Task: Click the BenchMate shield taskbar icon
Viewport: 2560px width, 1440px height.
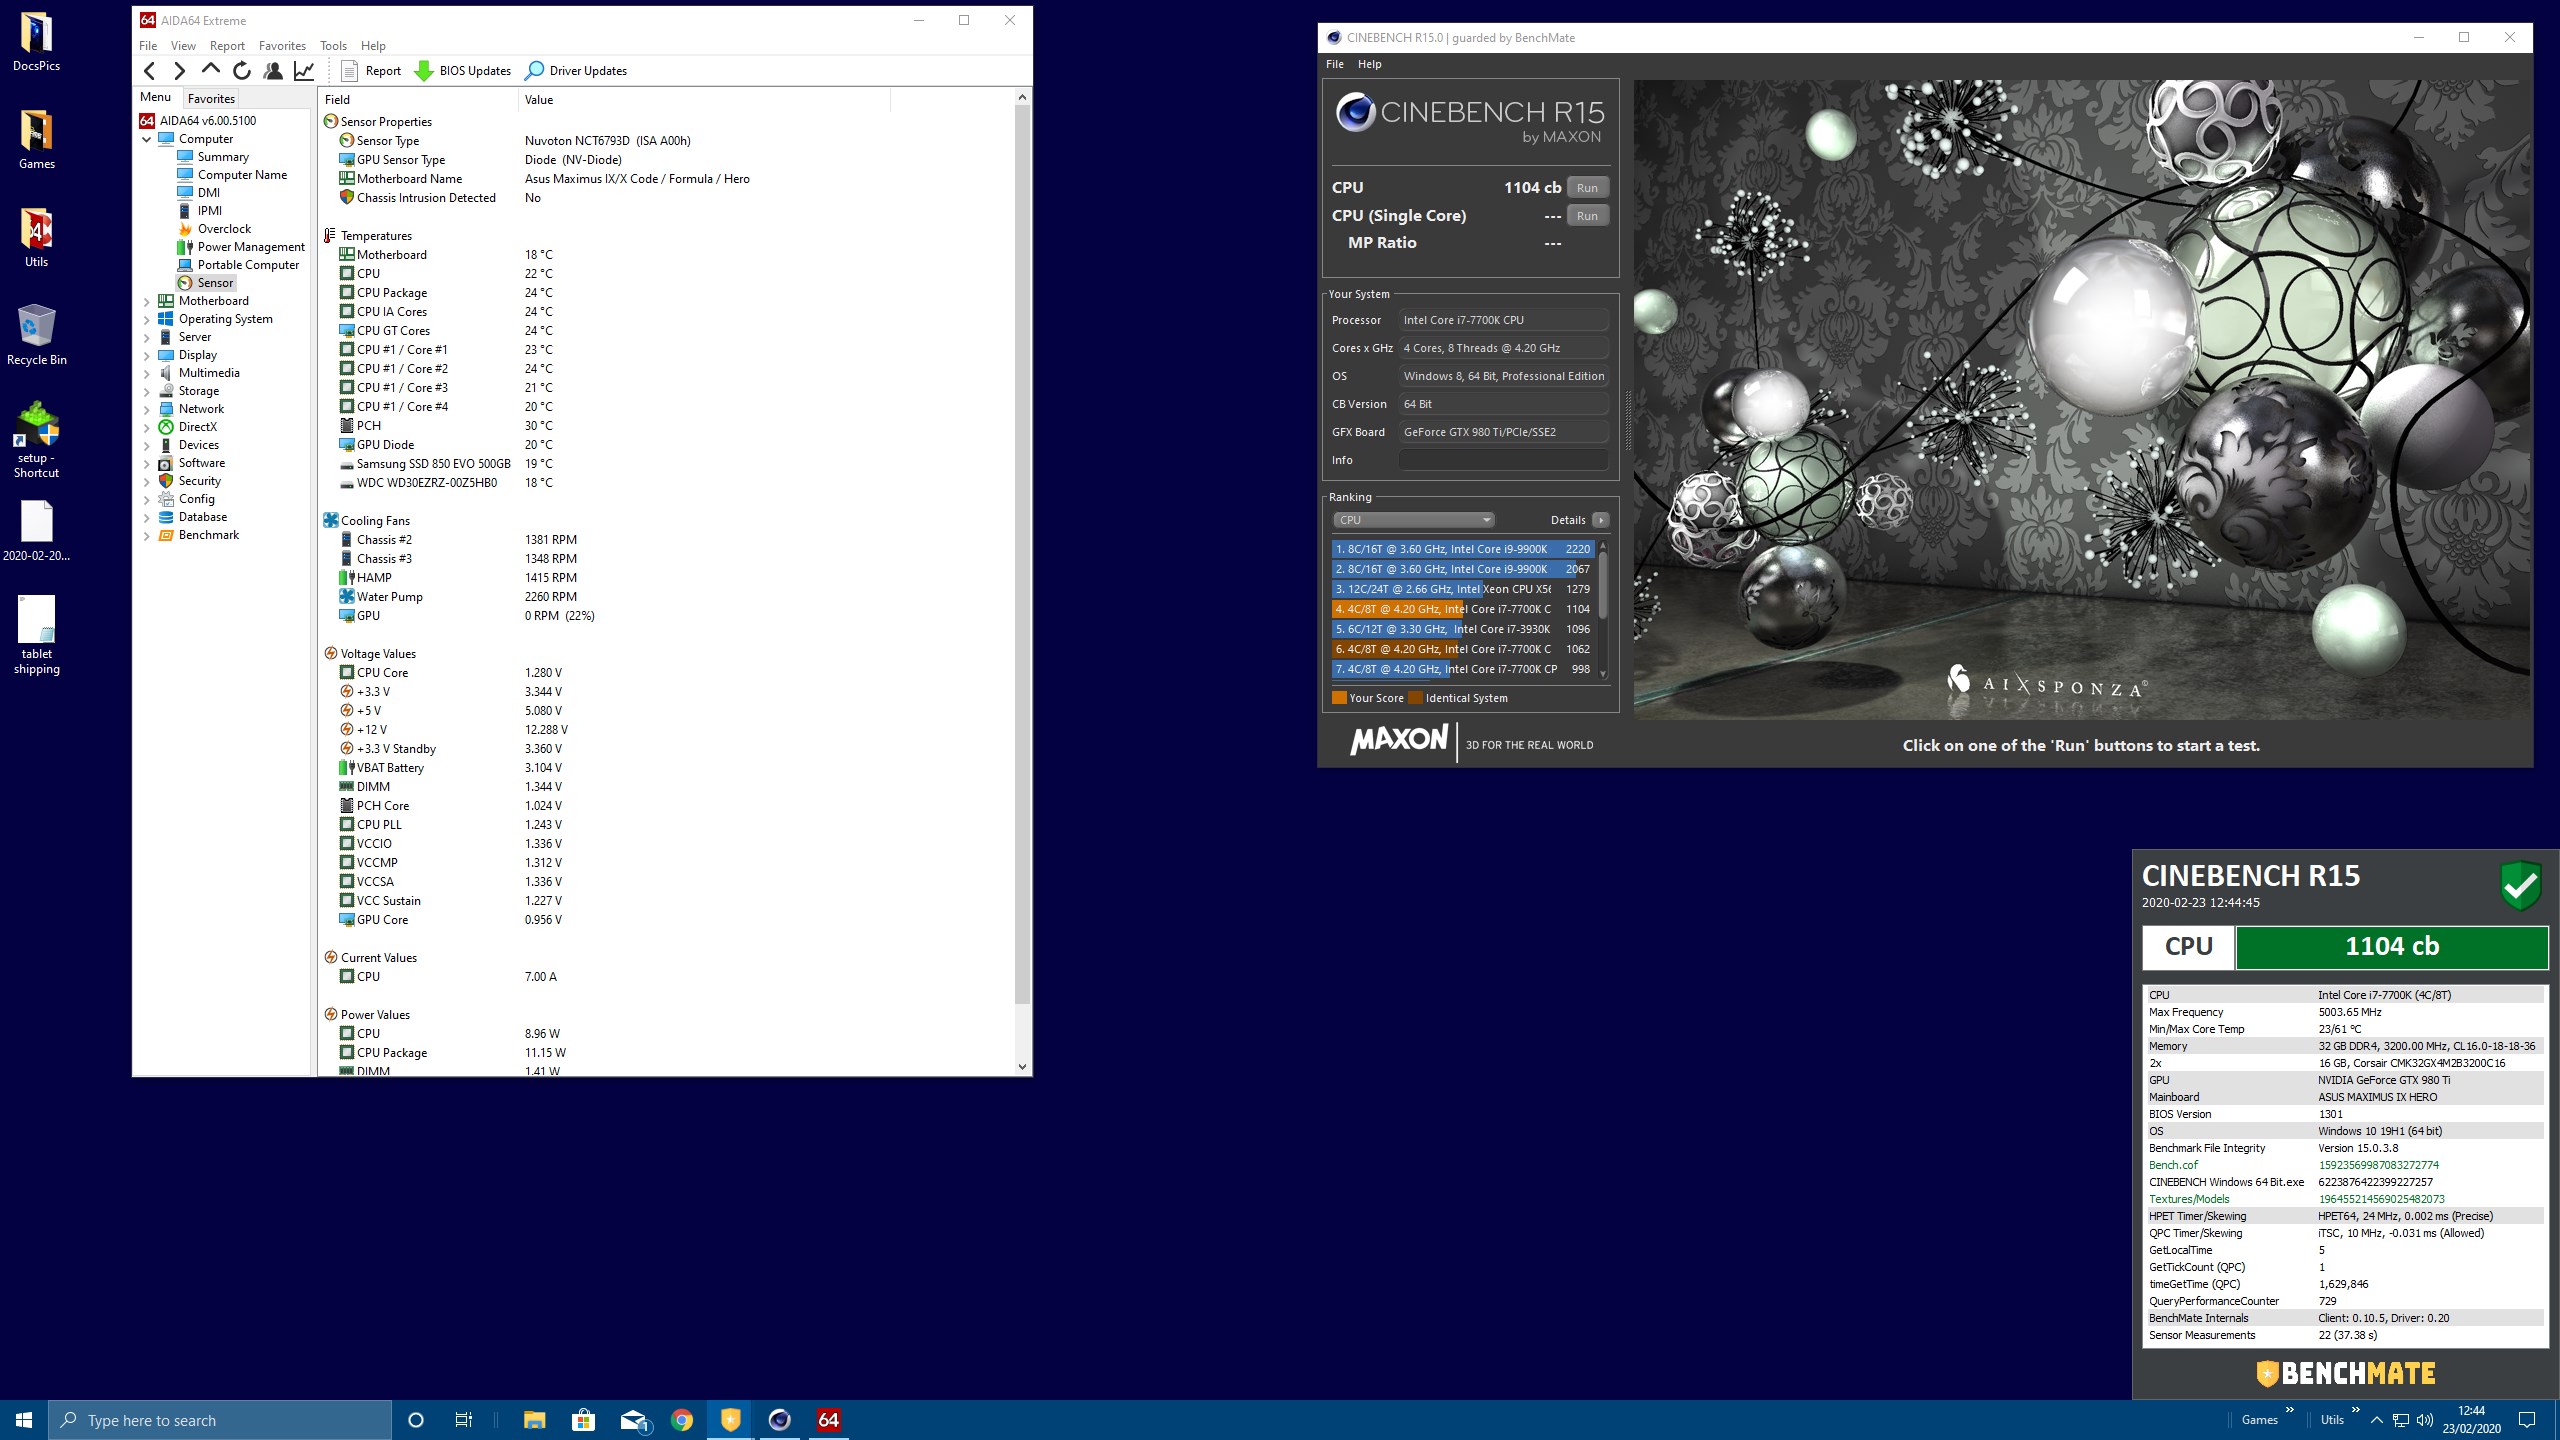Action: [x=731, y=1420]
